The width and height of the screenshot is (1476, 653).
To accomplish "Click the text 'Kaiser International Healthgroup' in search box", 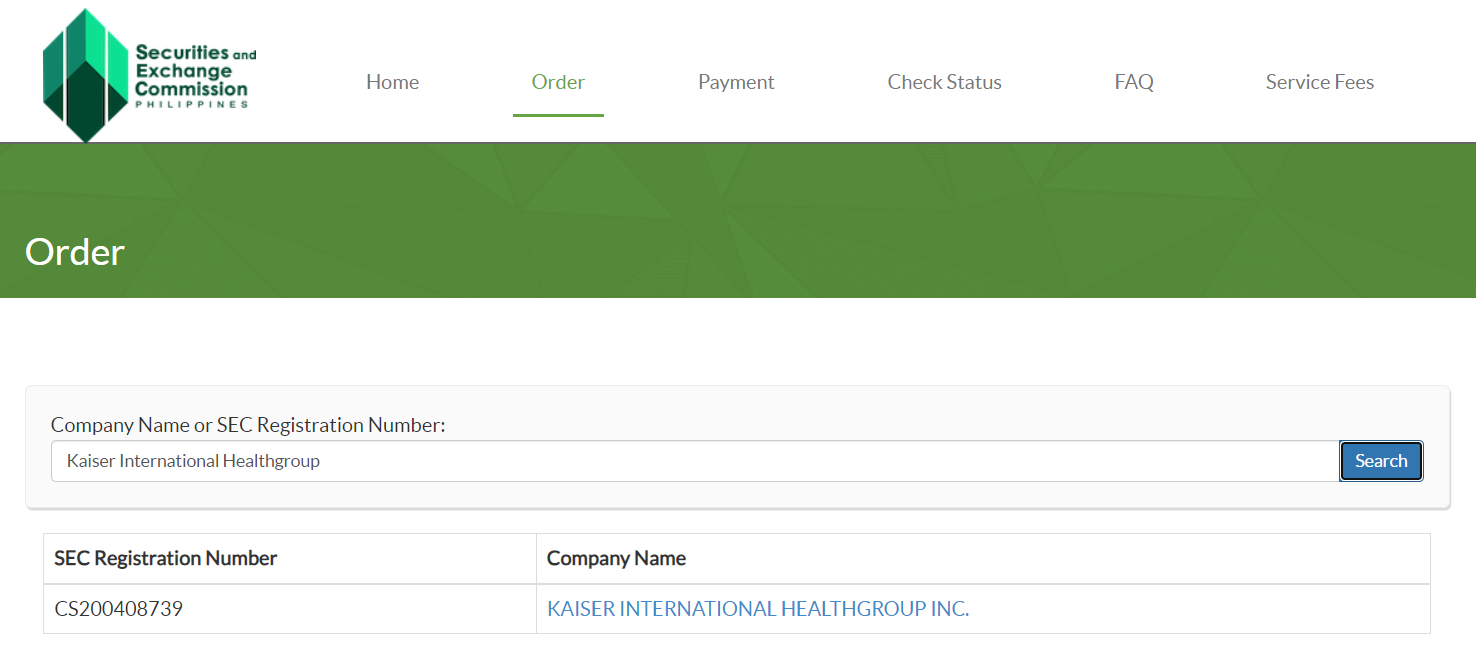I will click(193, 461).
